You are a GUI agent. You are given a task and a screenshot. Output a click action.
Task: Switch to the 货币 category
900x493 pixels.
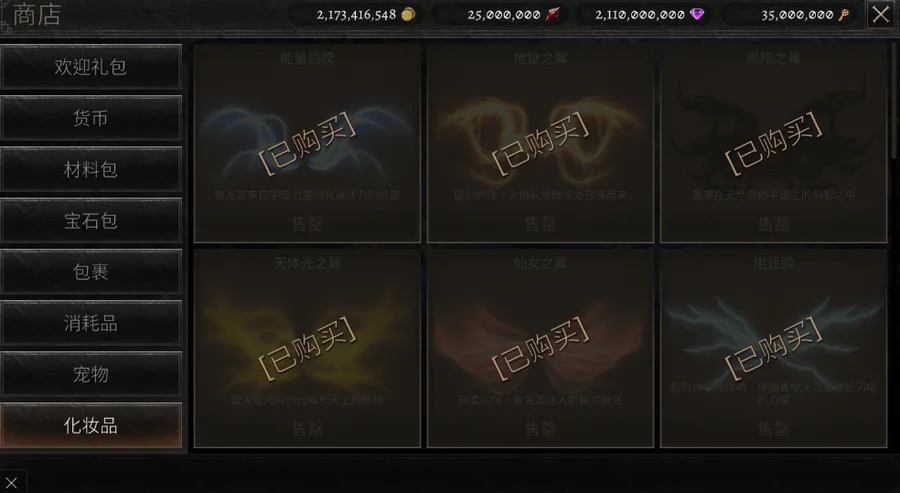click(91, 118)
